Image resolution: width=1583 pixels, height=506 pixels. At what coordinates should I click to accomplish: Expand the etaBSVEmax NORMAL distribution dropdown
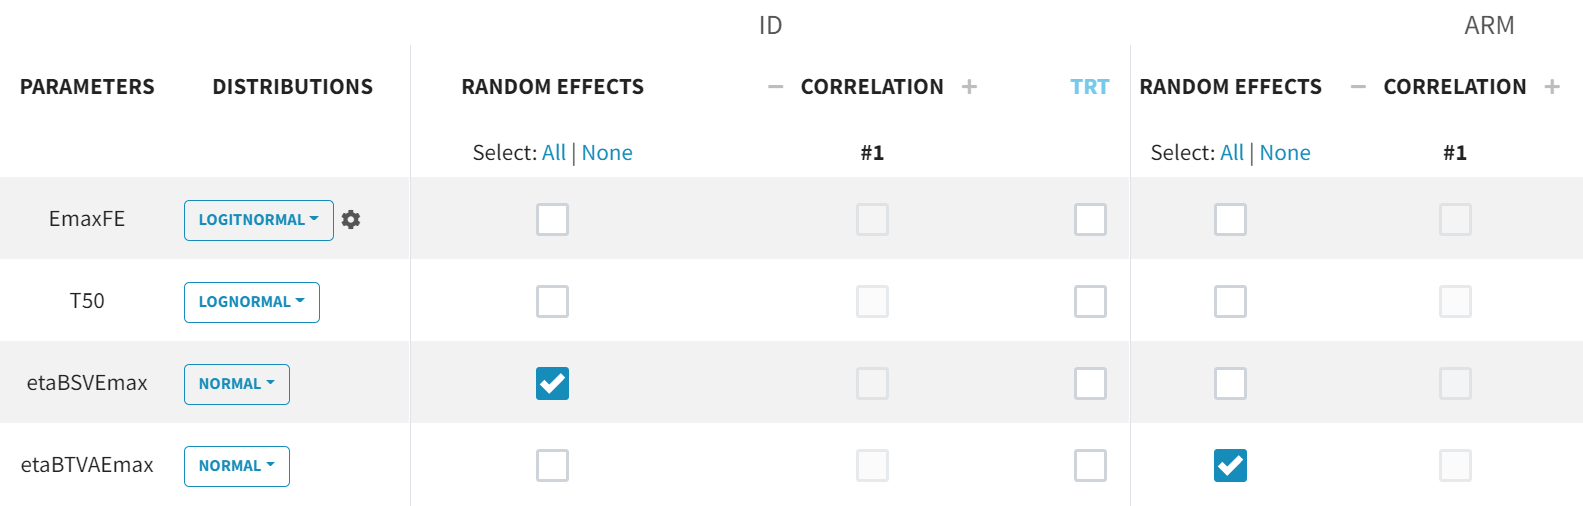[236, 384]
